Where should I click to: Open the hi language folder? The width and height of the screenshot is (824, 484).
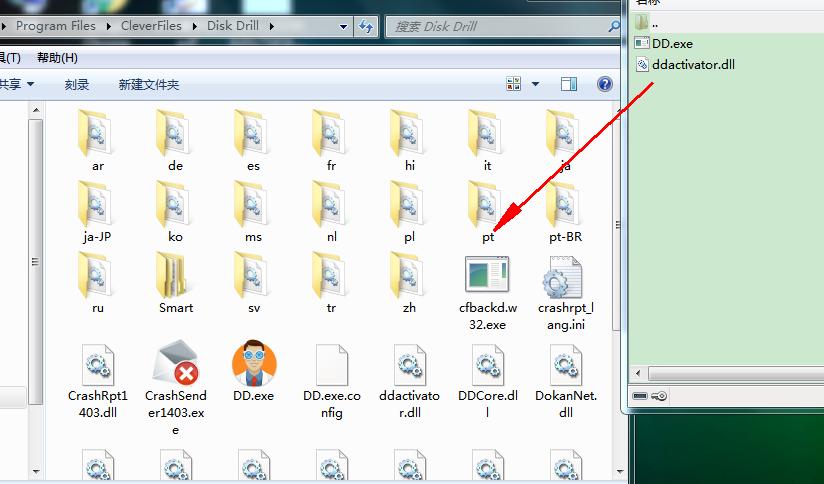(x=409, y=141)
